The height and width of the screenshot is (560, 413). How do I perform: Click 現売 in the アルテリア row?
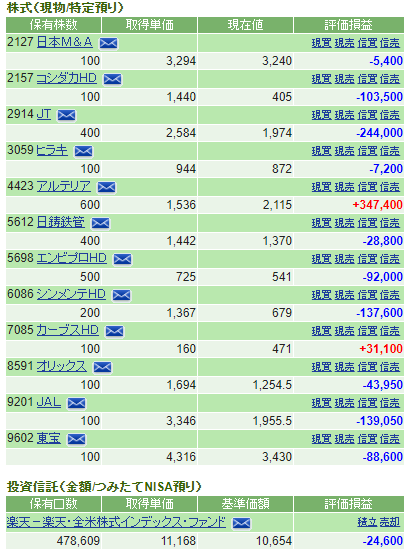pos(344,187)
